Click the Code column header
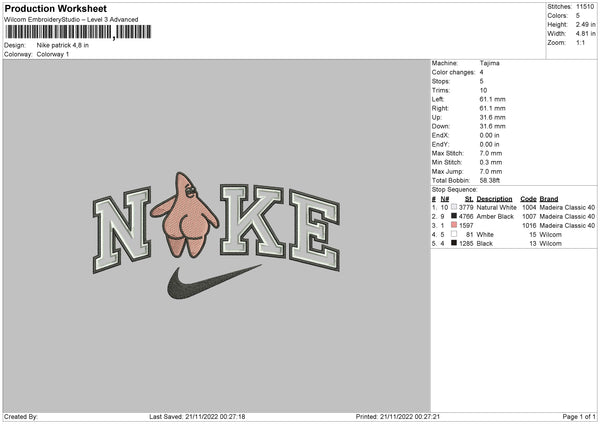600x424 pixels. pyautogui.click(x=528, y=199)
